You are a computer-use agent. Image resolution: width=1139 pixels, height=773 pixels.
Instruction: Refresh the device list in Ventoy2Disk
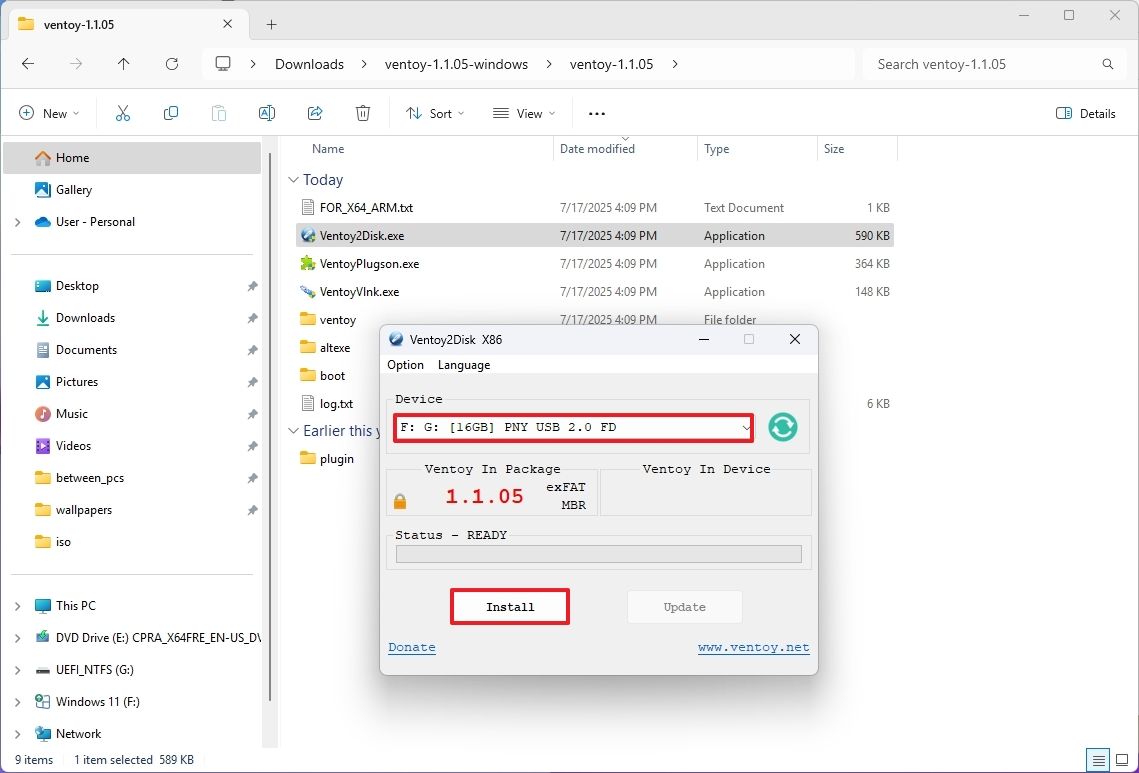click(x=782, y=427)
